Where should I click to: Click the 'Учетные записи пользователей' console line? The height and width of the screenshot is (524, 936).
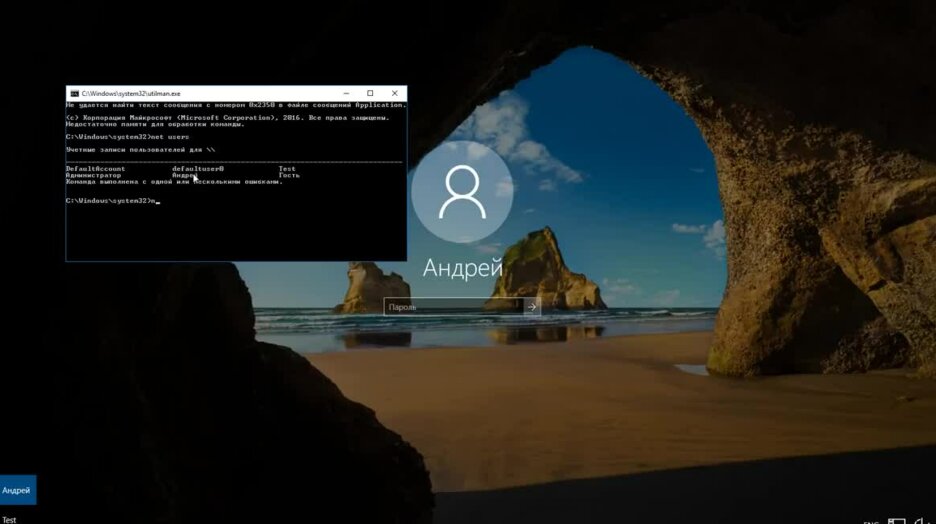[140, 150]
